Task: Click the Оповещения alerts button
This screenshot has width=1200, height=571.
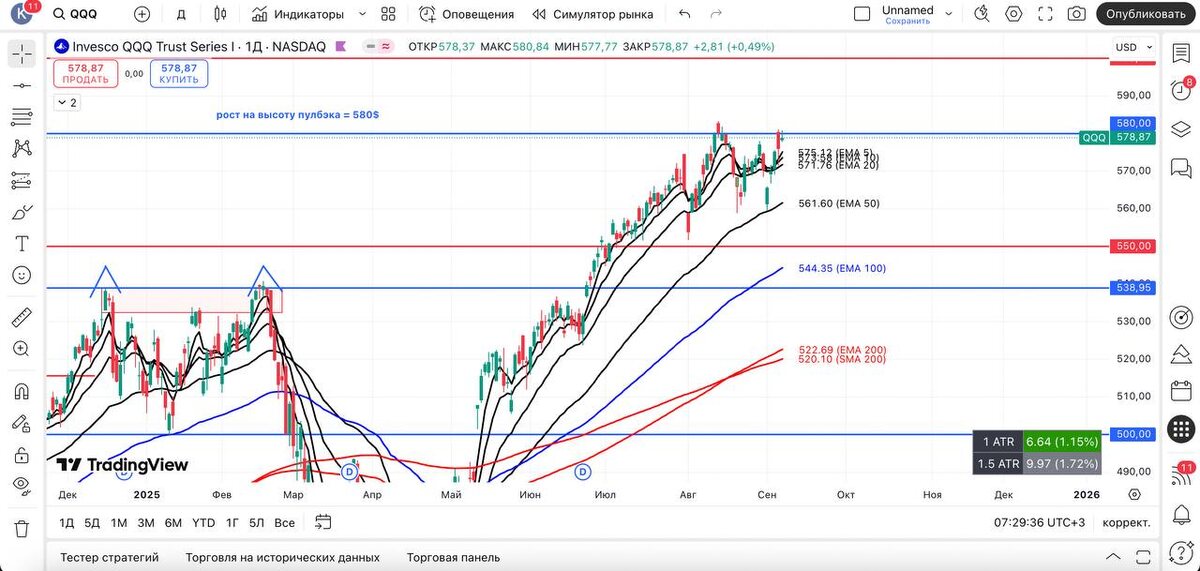Action: tap(467, 14)
